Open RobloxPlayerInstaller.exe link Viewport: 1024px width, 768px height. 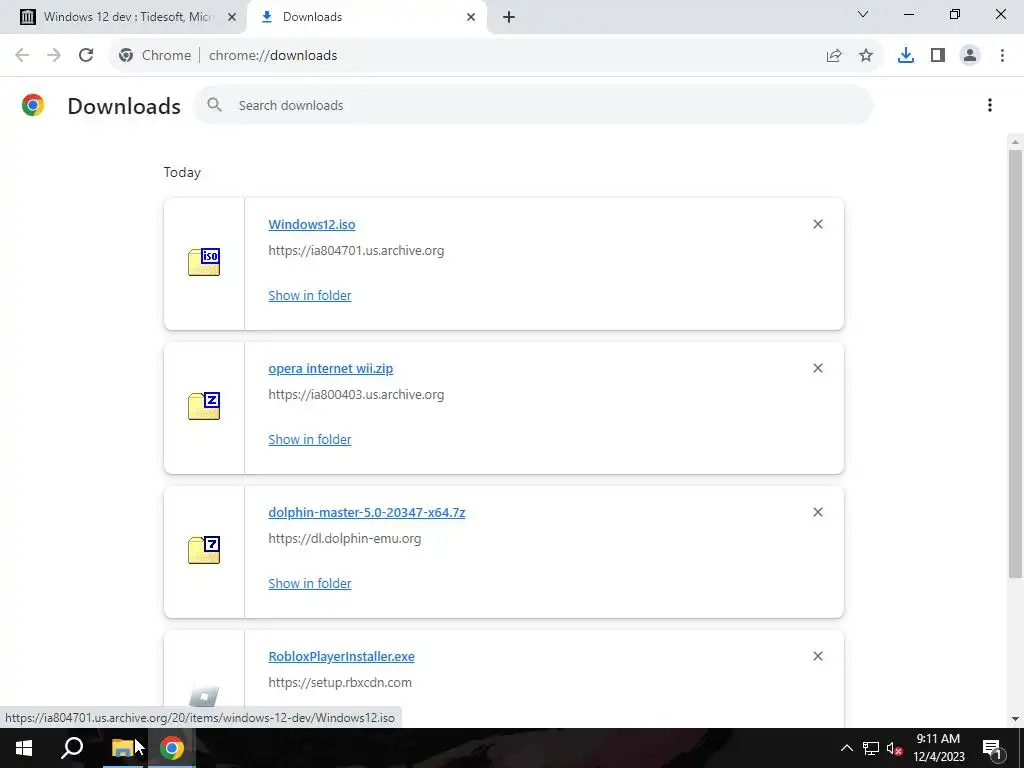click(x=341, y=656)
